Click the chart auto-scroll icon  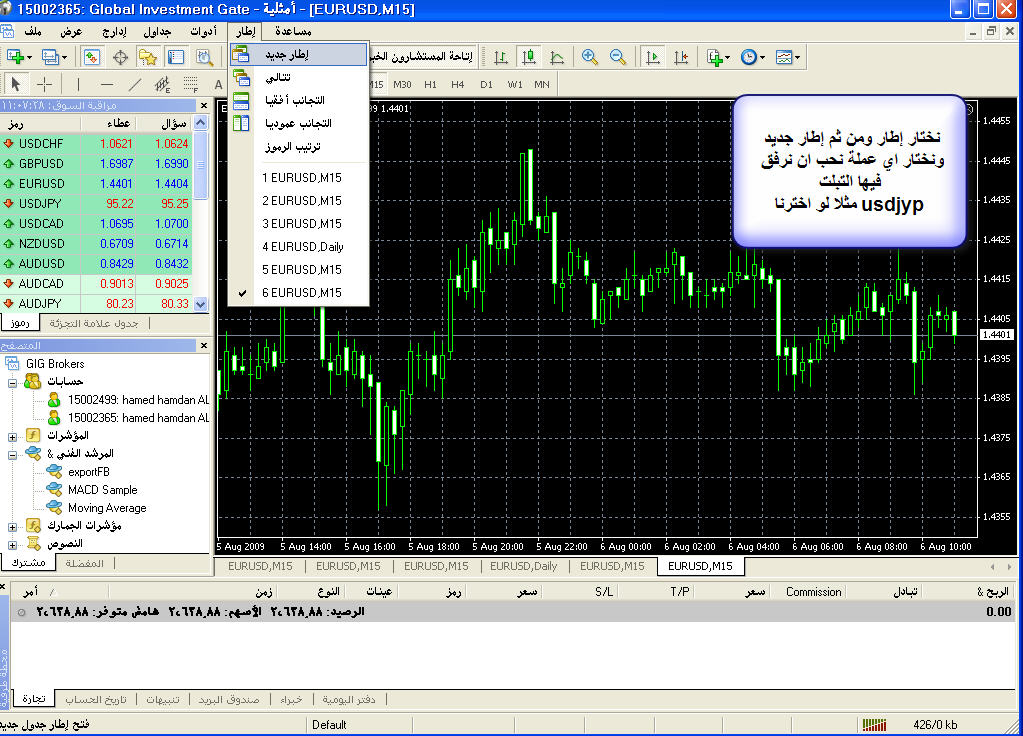tap(653, 58)
